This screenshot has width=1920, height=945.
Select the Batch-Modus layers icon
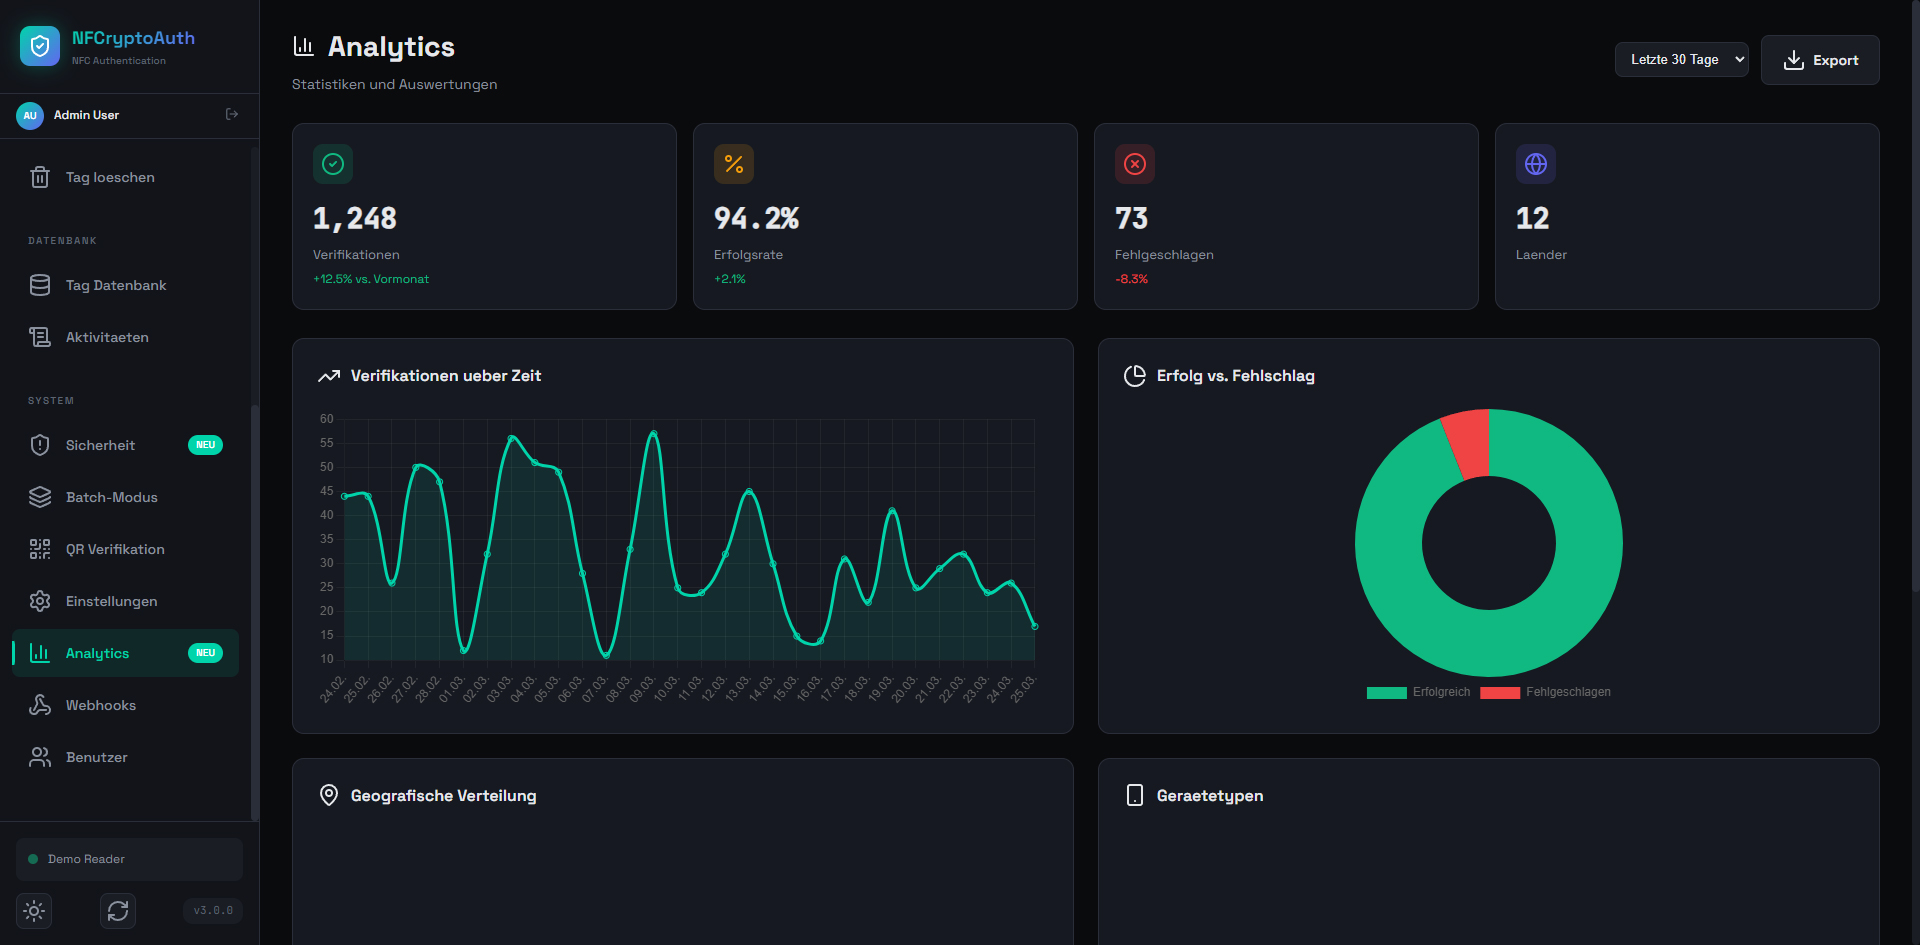tap(40, 498)
